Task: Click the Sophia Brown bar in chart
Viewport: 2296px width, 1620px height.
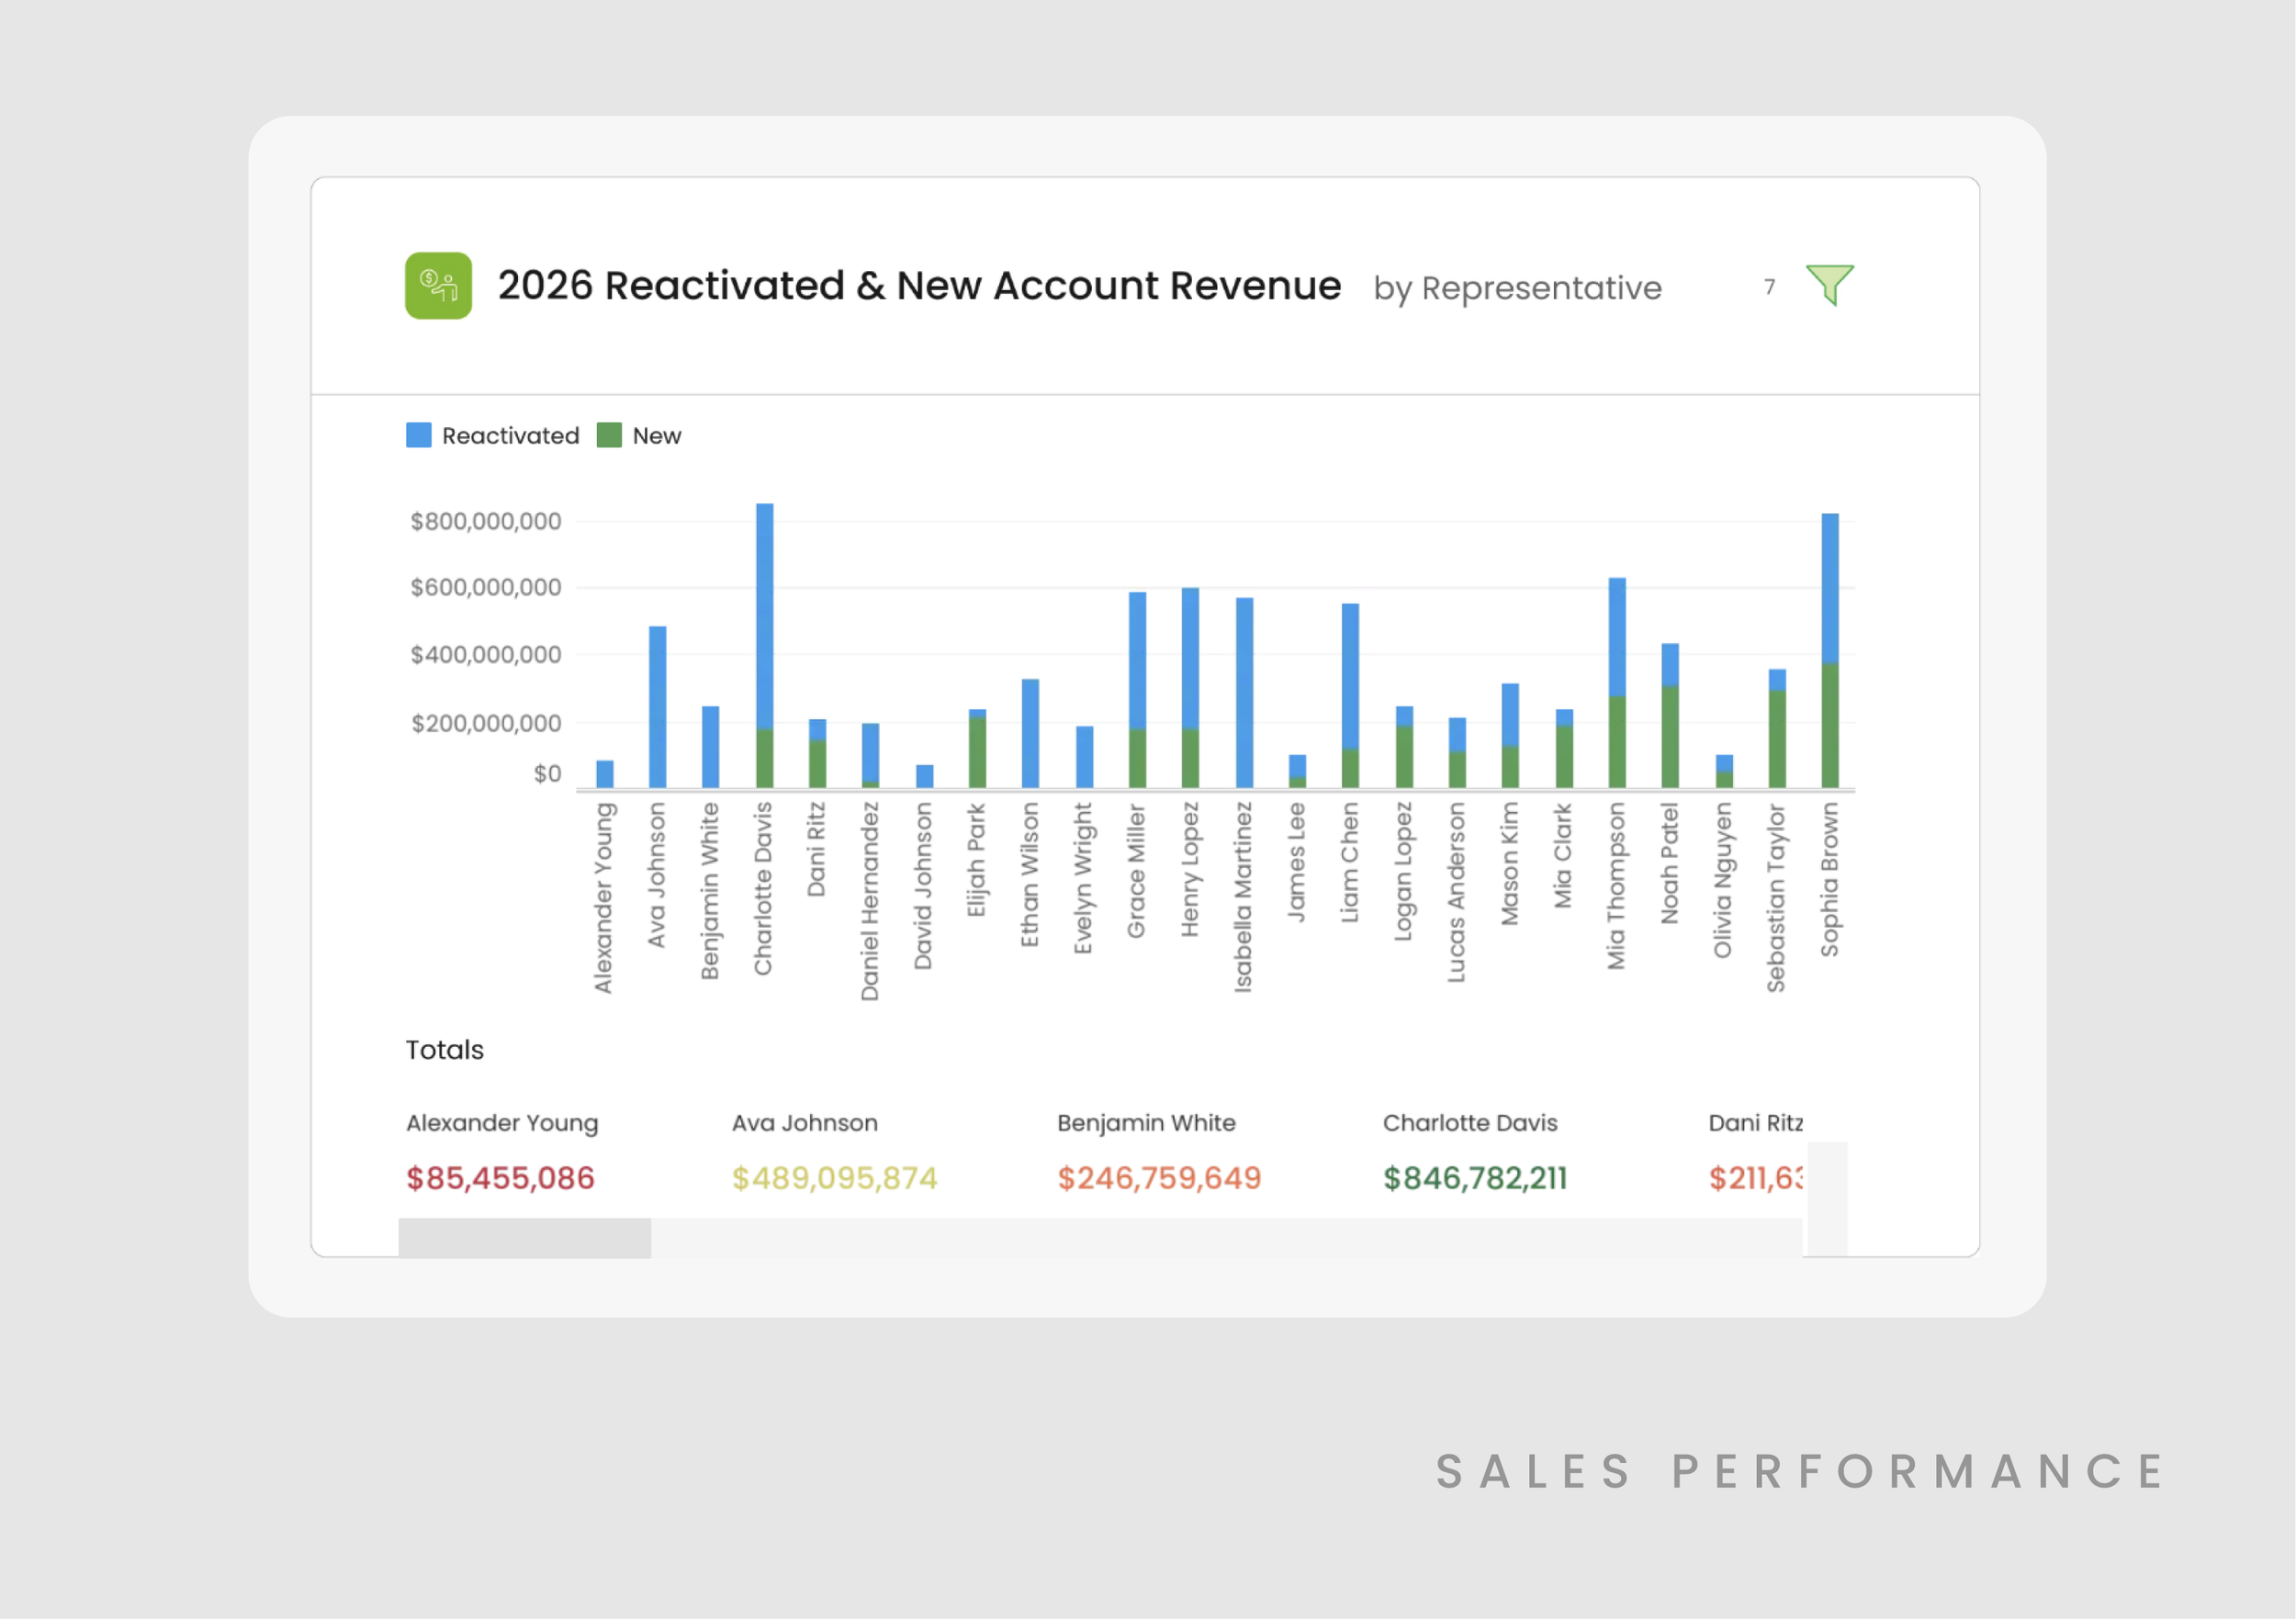Action: pyautogui.click(x=1830, y=651)
